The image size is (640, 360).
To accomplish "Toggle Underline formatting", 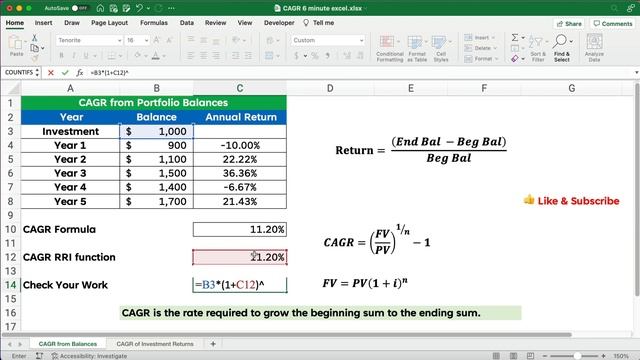I will pyautogui.click(x=86, y=56).
